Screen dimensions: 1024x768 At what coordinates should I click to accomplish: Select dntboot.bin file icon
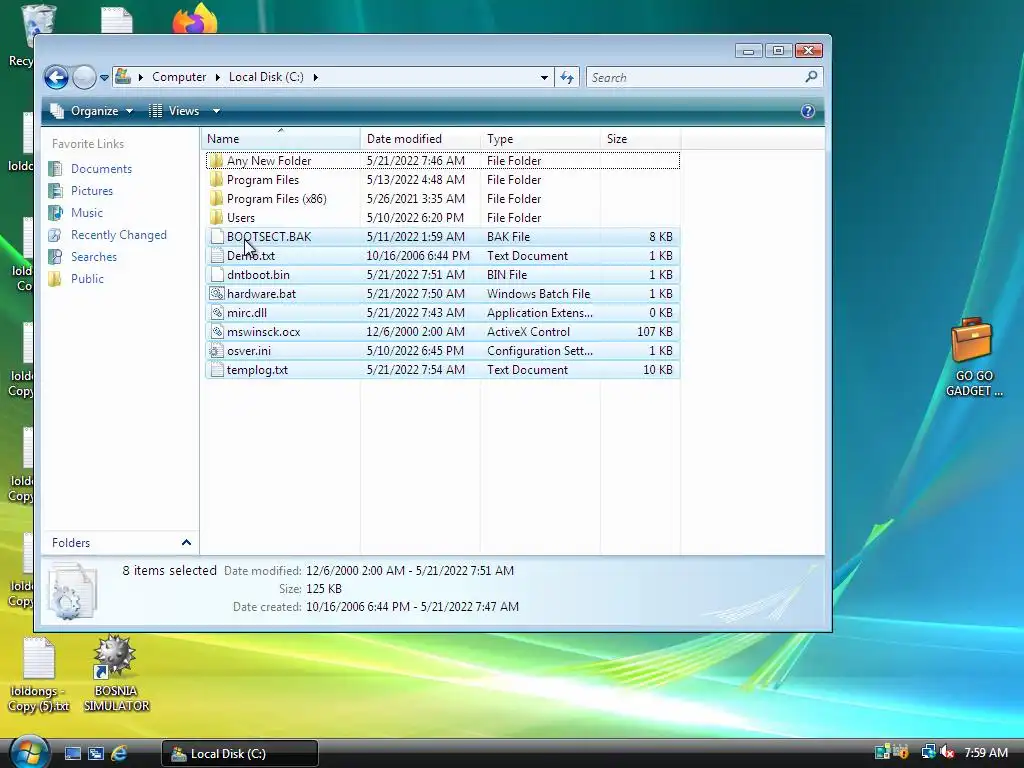(216, 274)
